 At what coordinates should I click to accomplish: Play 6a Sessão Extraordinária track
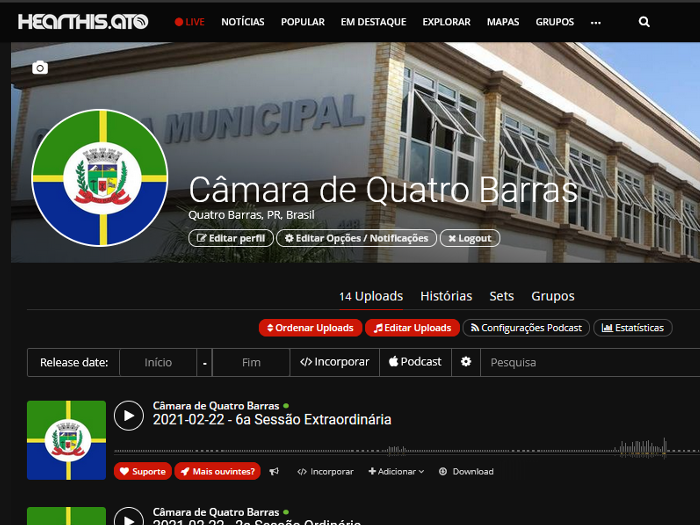coord(129,416)
